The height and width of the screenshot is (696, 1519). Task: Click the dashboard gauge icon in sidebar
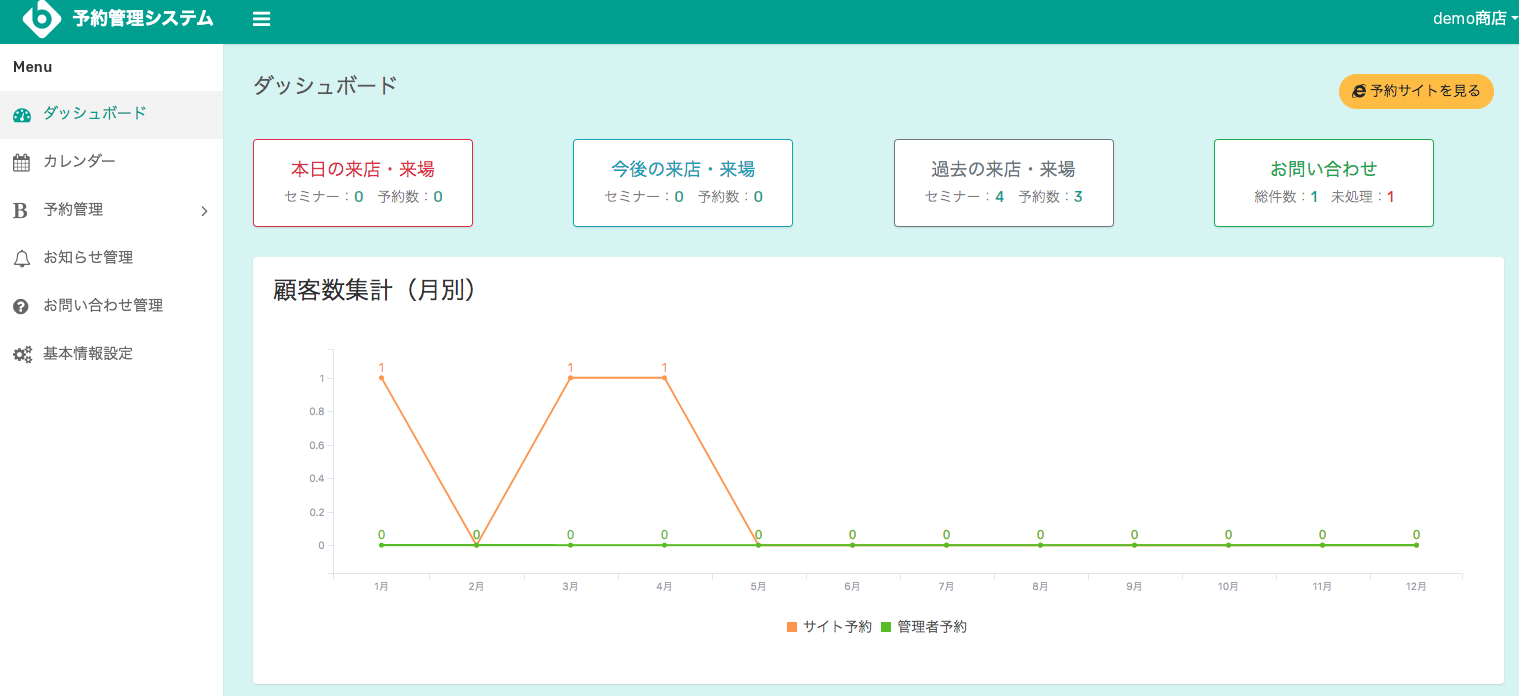(x=22, y=114)
